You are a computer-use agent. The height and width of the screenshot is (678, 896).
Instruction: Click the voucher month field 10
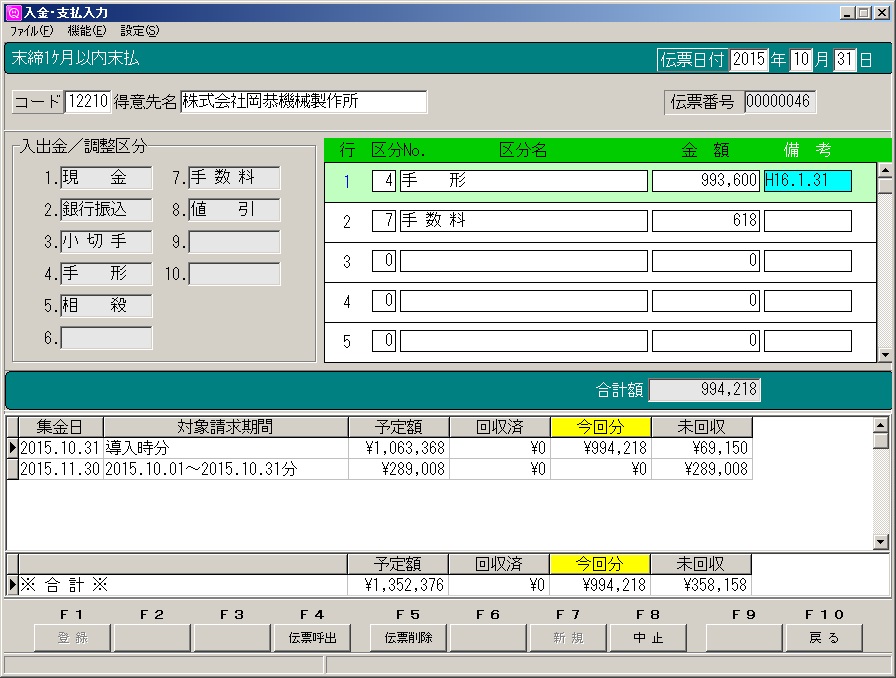(801, 59)
